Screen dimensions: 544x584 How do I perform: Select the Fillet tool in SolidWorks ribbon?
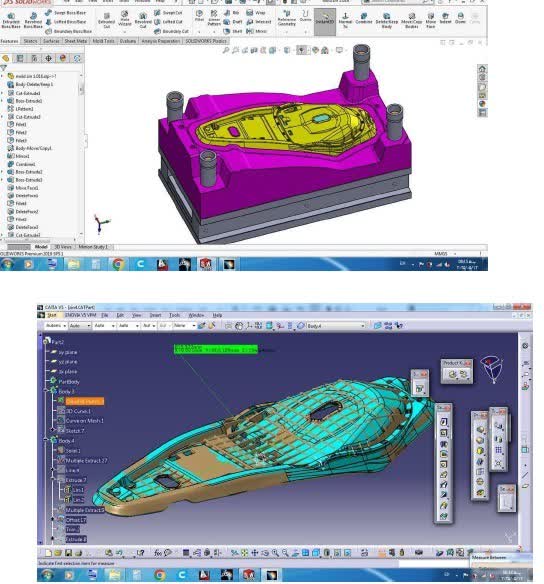point(199,16)
